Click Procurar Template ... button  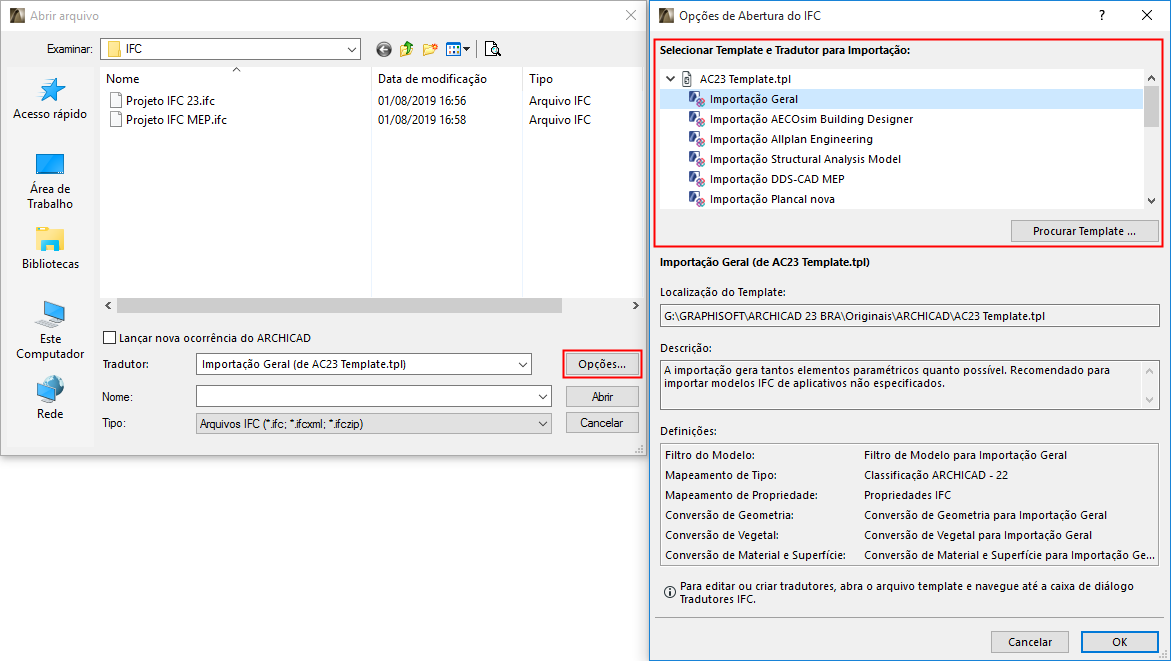[1084, 231]
